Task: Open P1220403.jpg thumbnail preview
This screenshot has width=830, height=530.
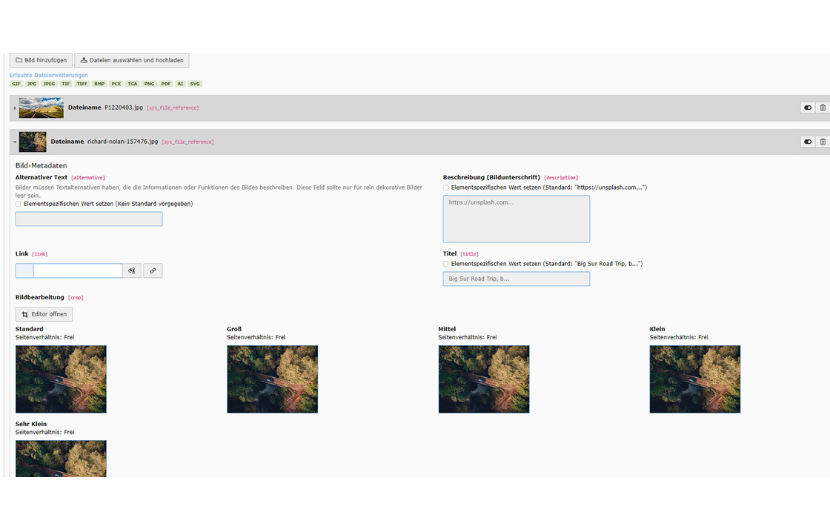Action: click(x=41, y=108)
